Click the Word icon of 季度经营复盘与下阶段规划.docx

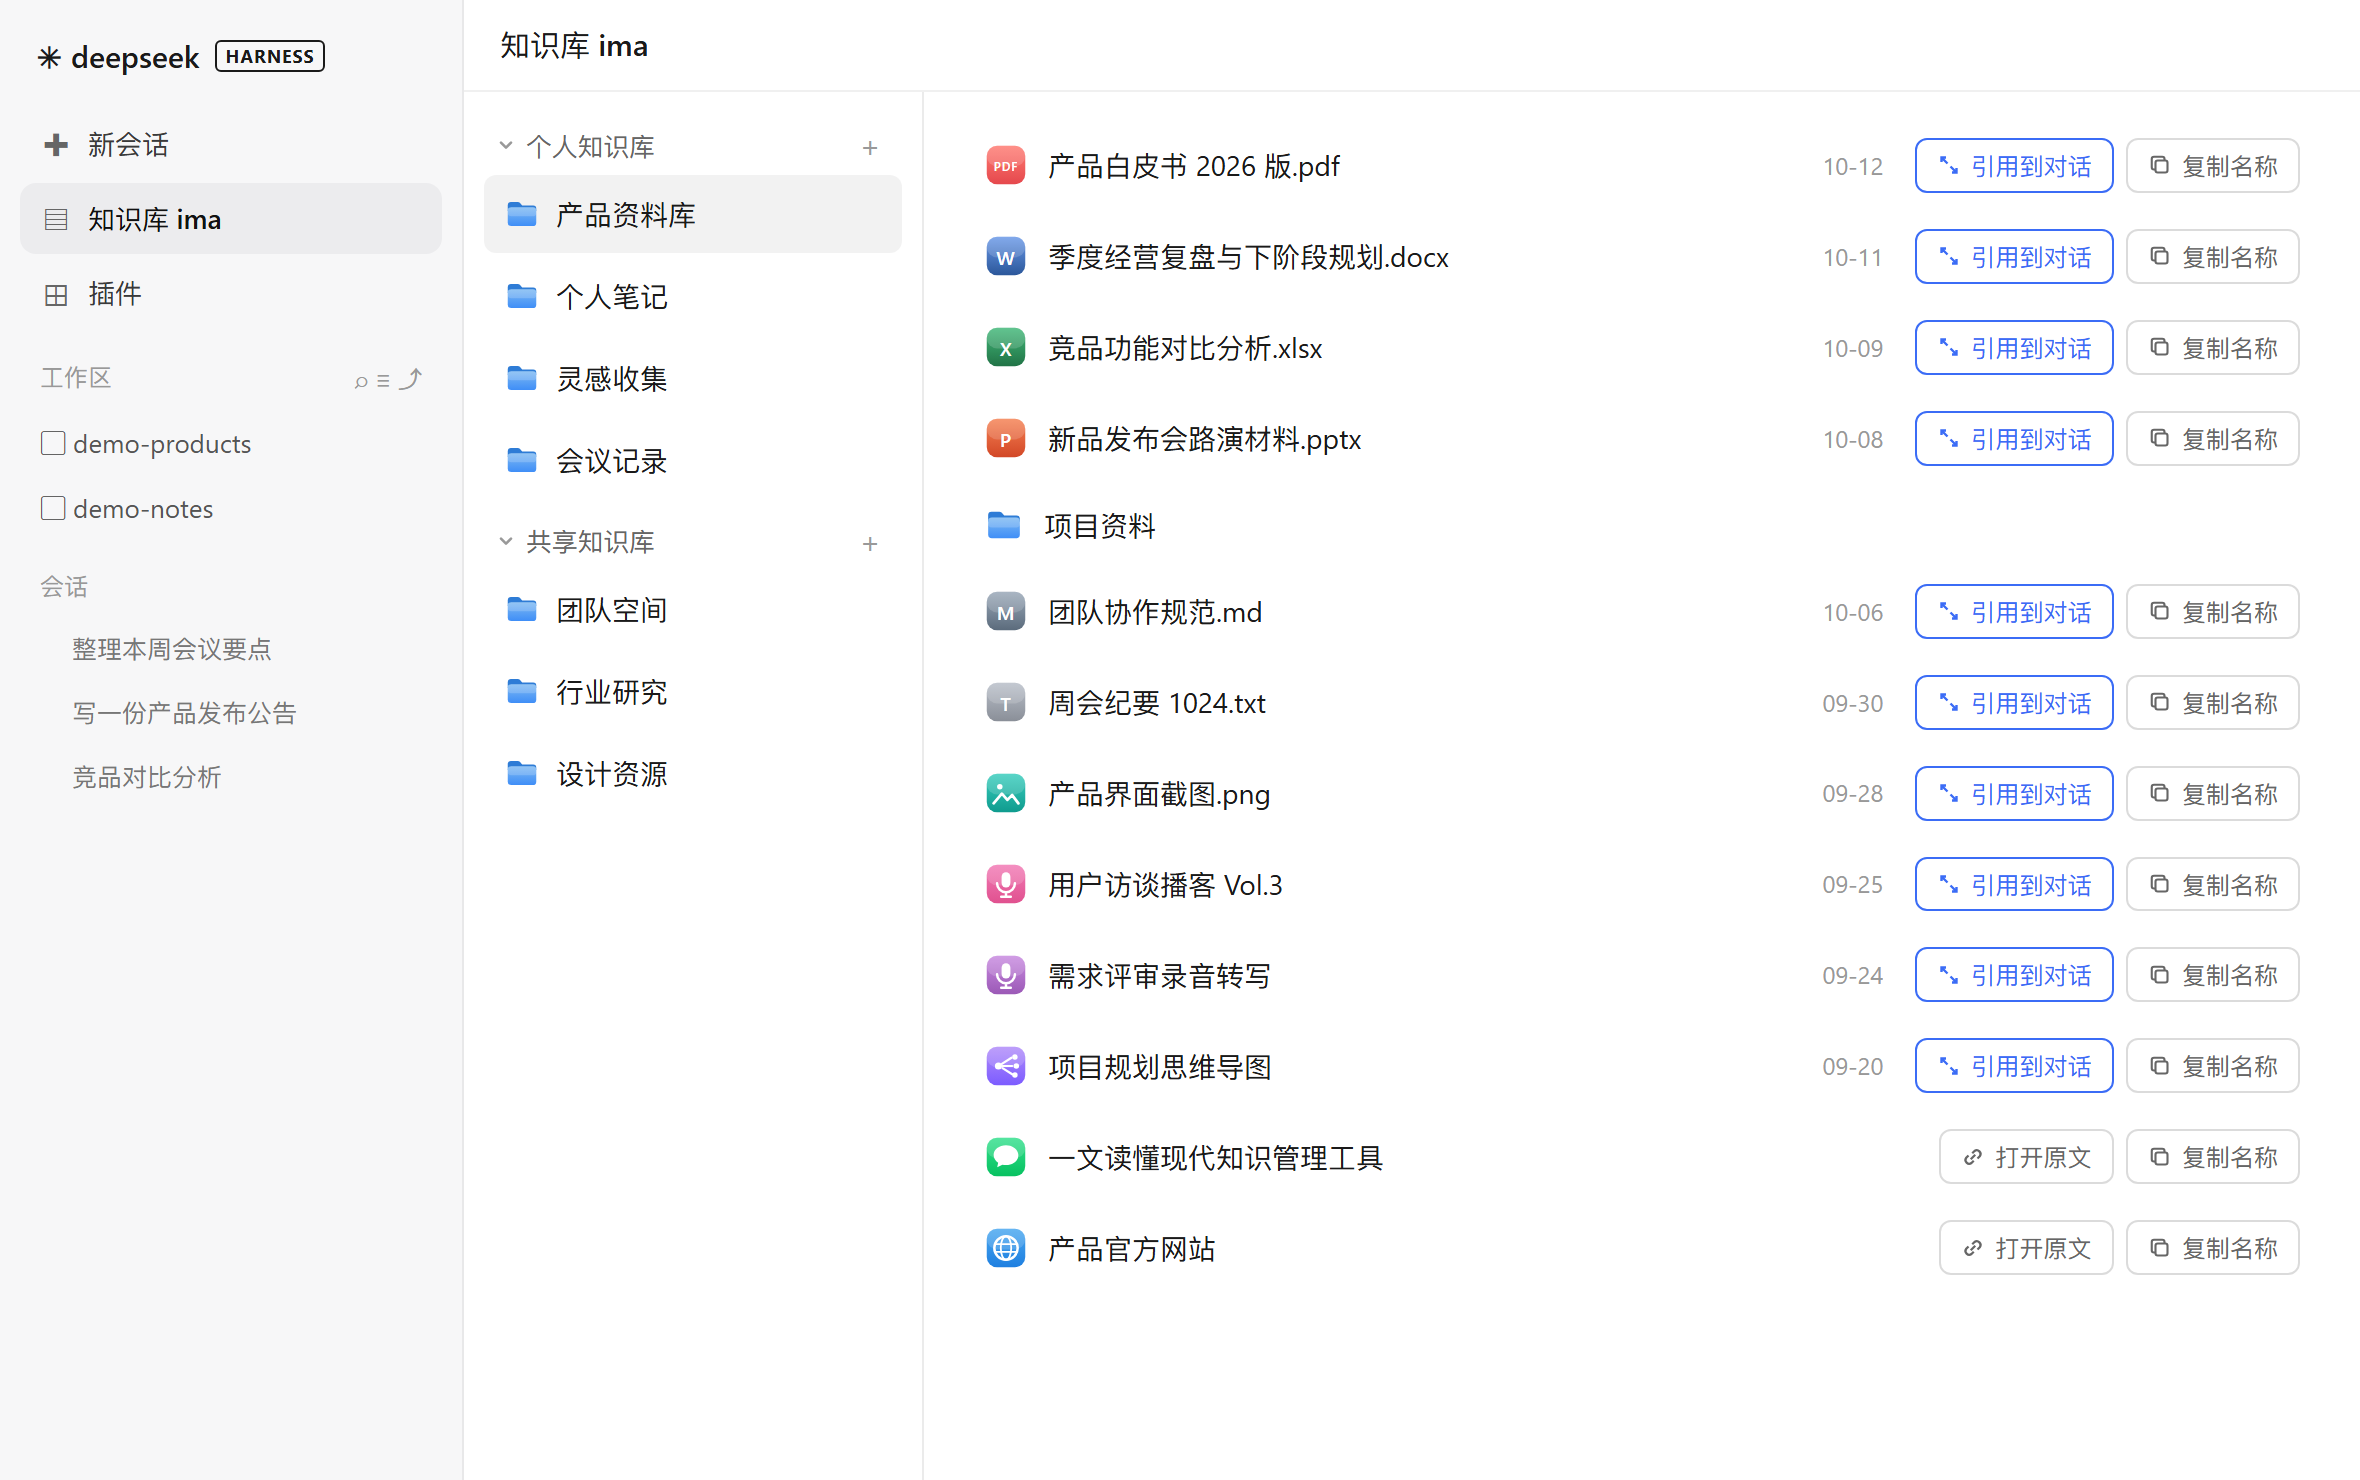pyautogui.click(x=1005, y=257)
